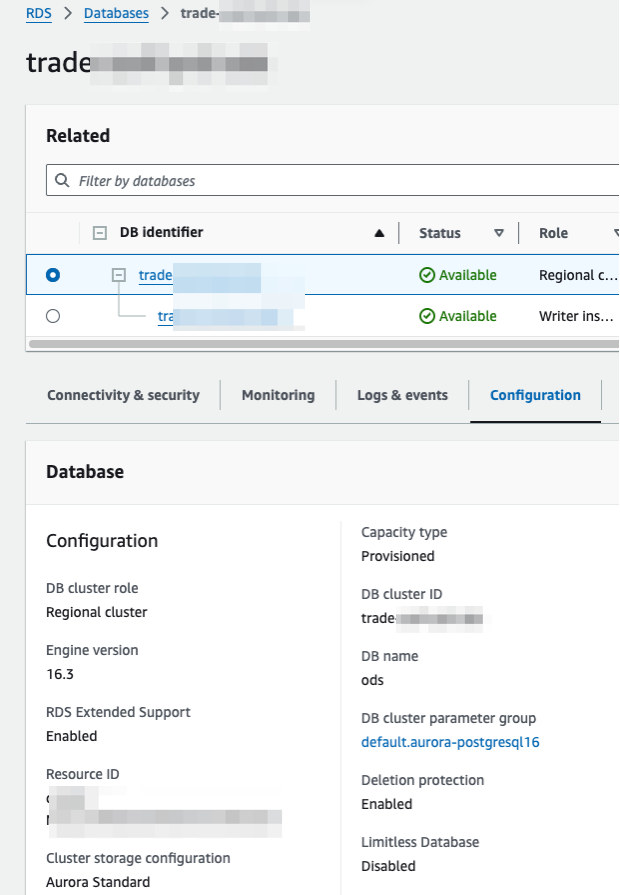
Task: Select the Configuration tab
Action: pos(536,395)
